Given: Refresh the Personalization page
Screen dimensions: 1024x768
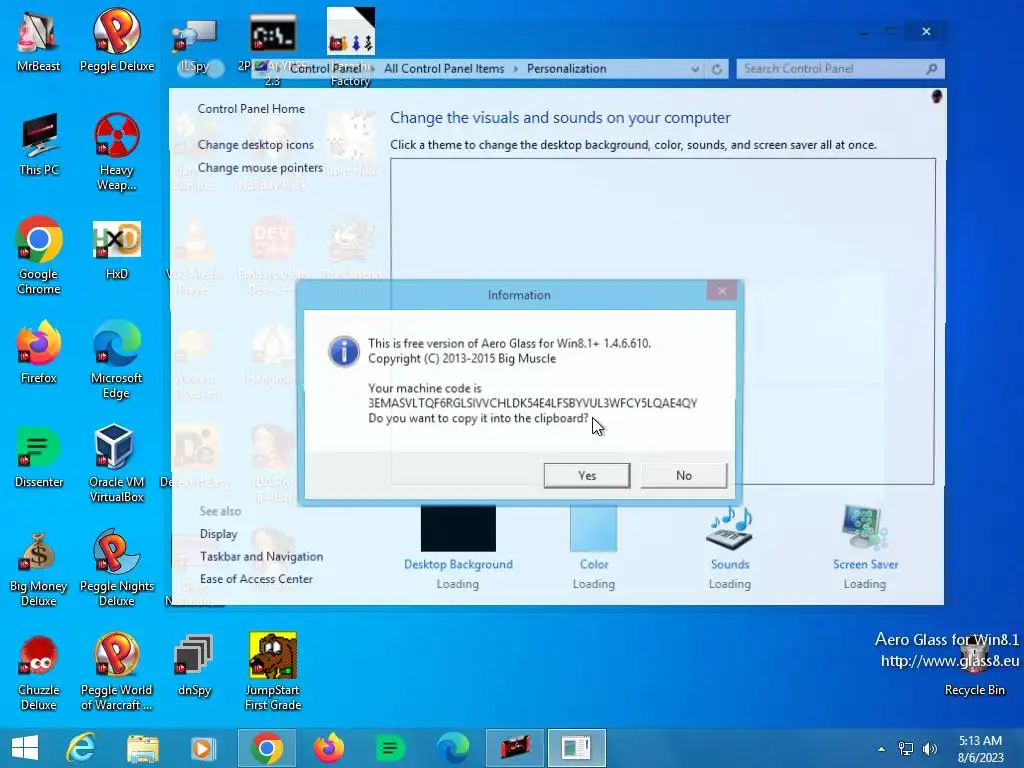Looking at the screenshot, I should [x=716, y=69].
